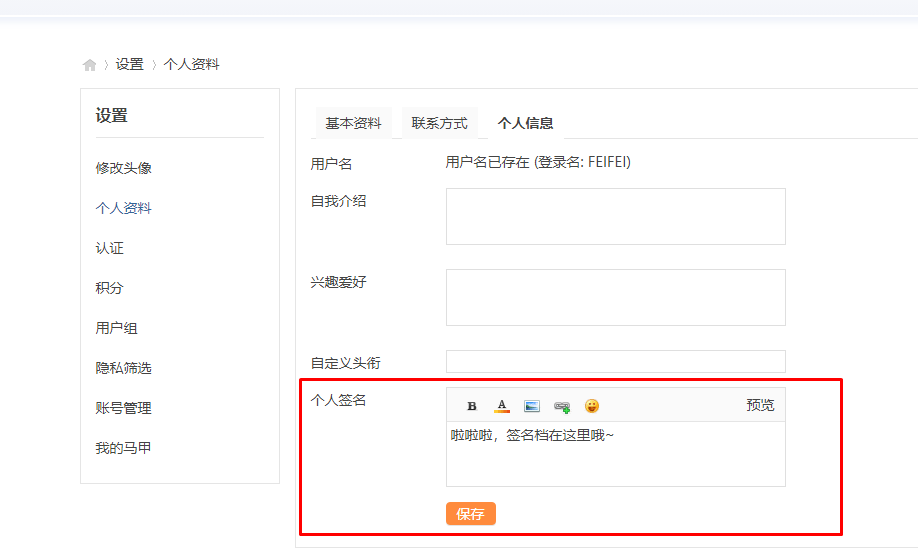Viewport: 918px width, 552px height.
Task: Click the insert link icon
Action: coord(562,406)
